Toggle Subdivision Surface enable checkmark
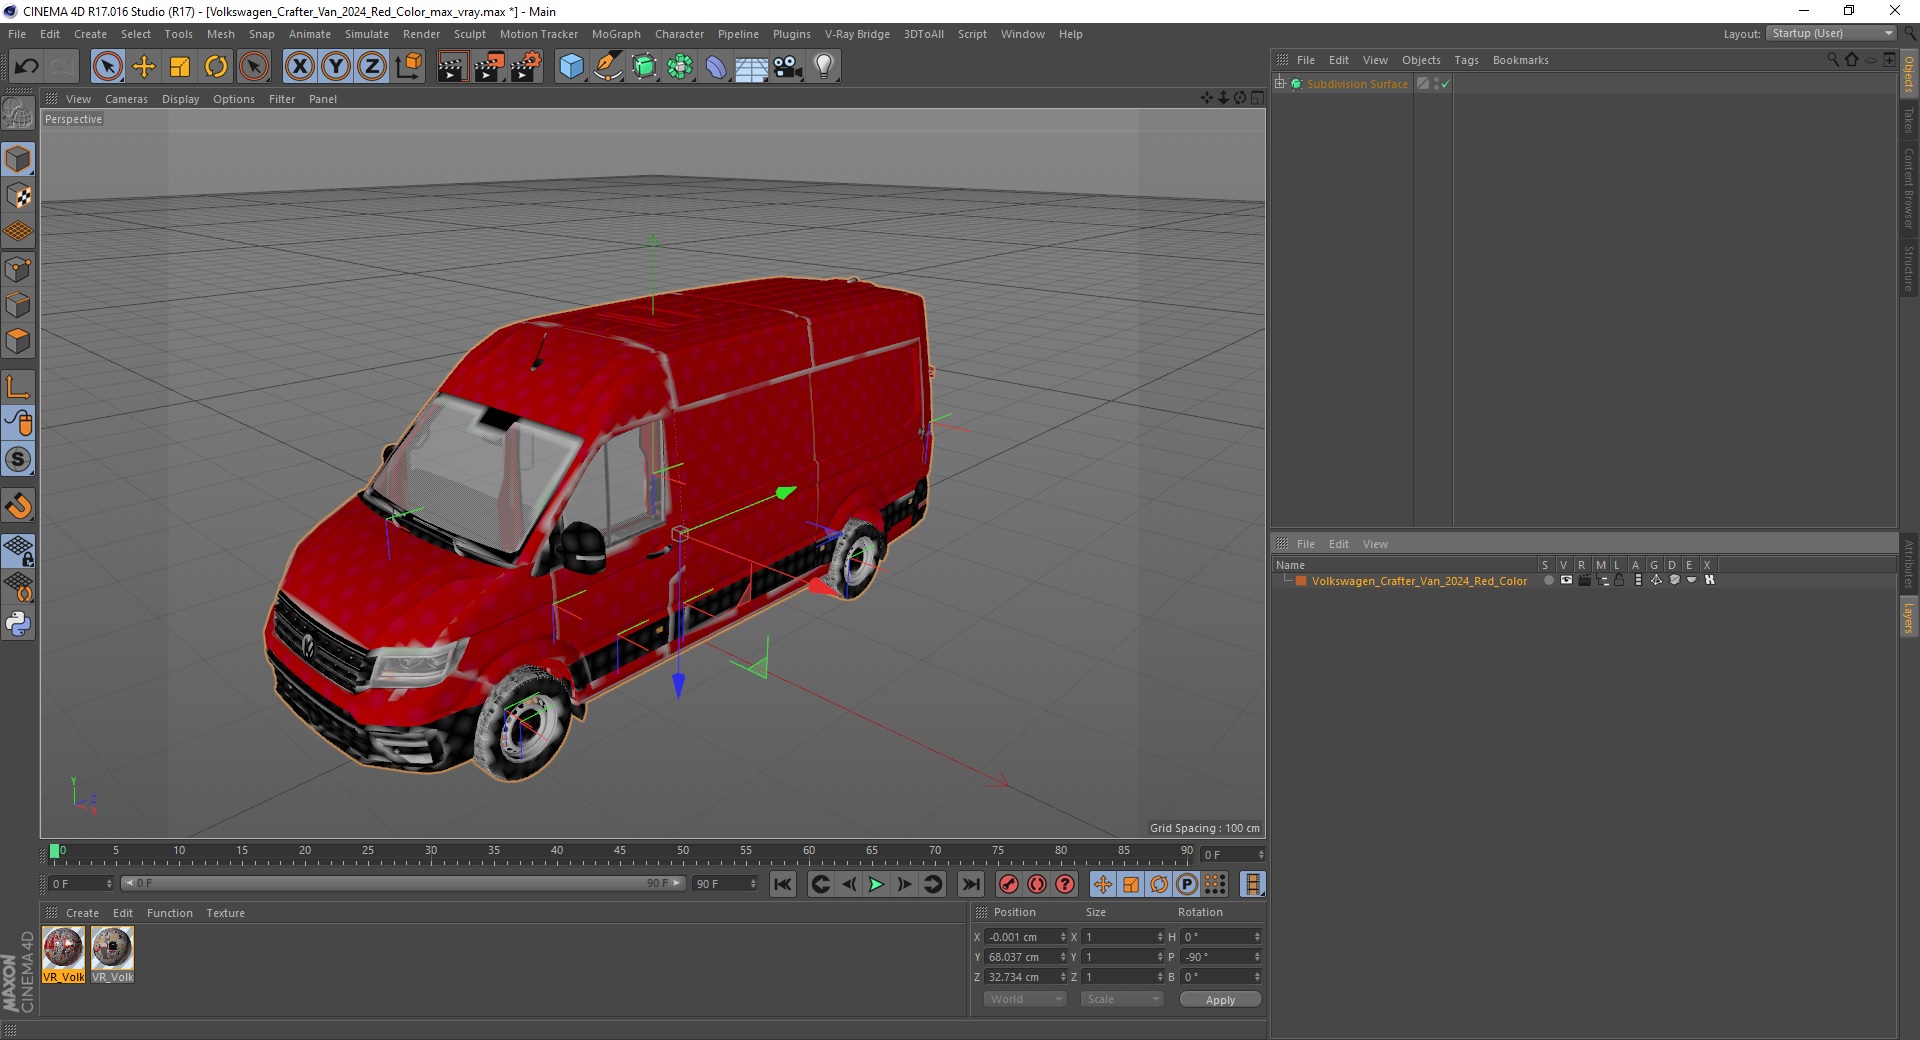The width and height of the screenshot is (1920, 1040). [1445, 84]
